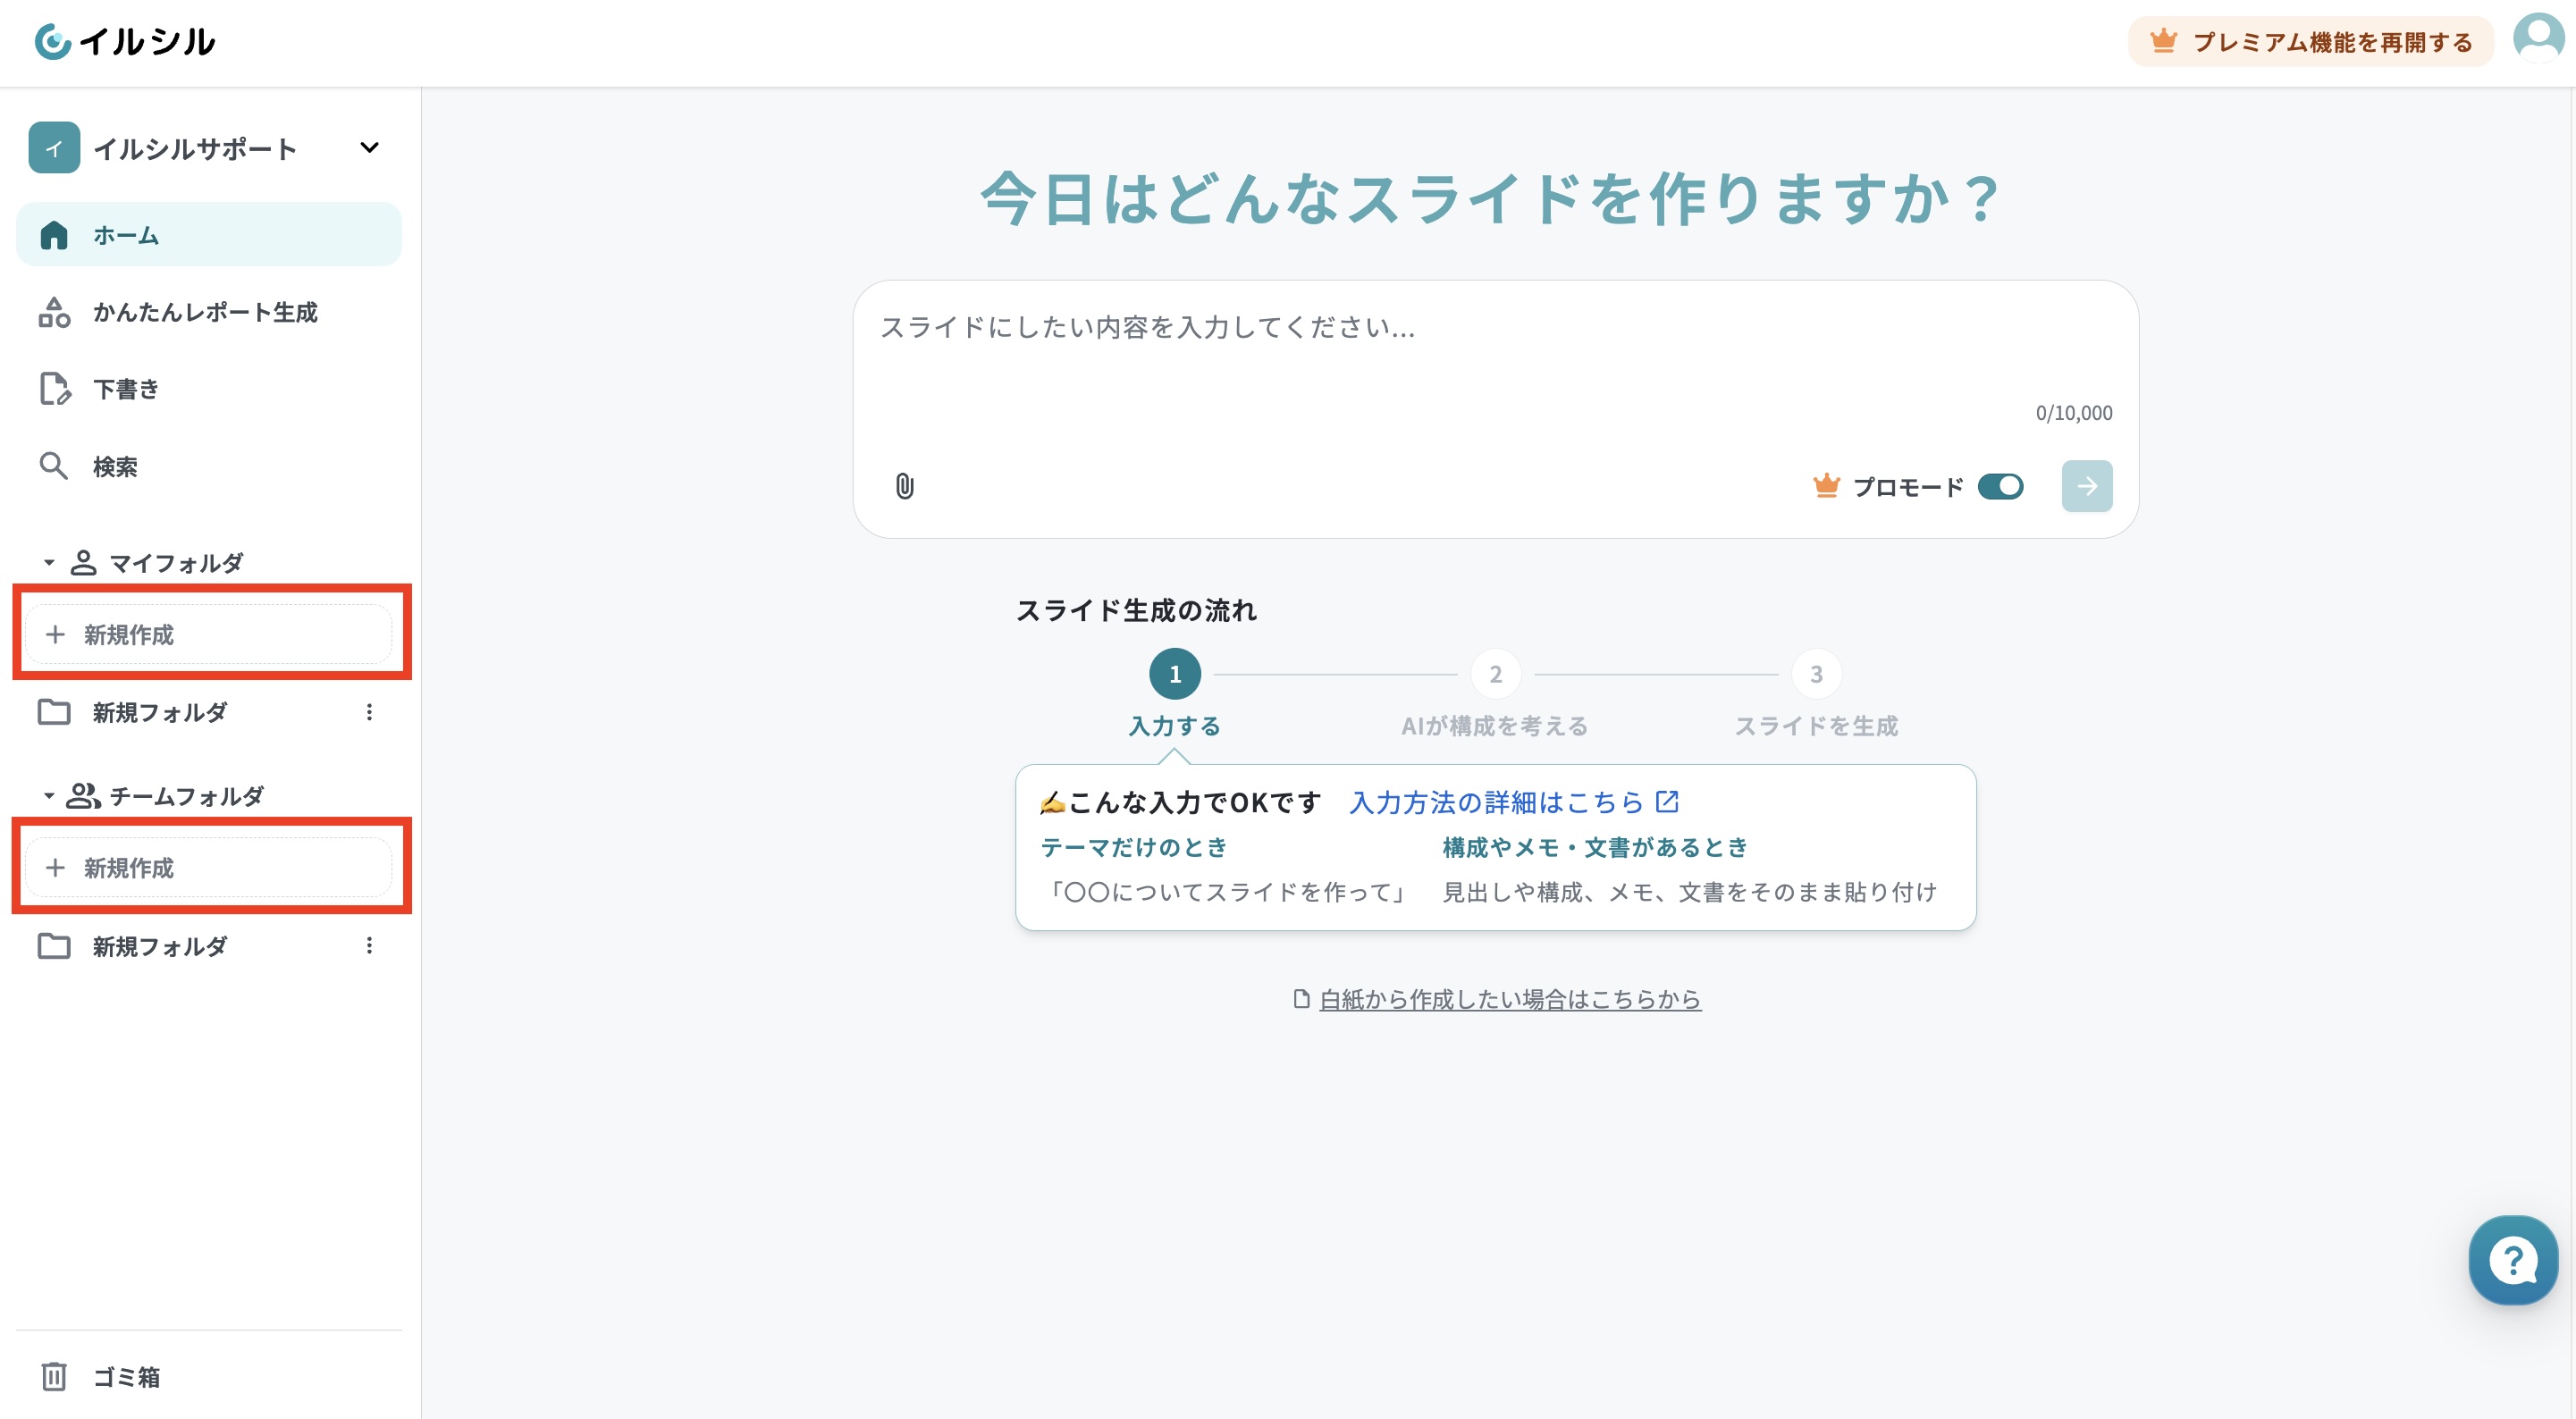Click テーマだけのとき heading
The width and height of the screenshot is (2576, 1419).
click(x=1134, y=848)
